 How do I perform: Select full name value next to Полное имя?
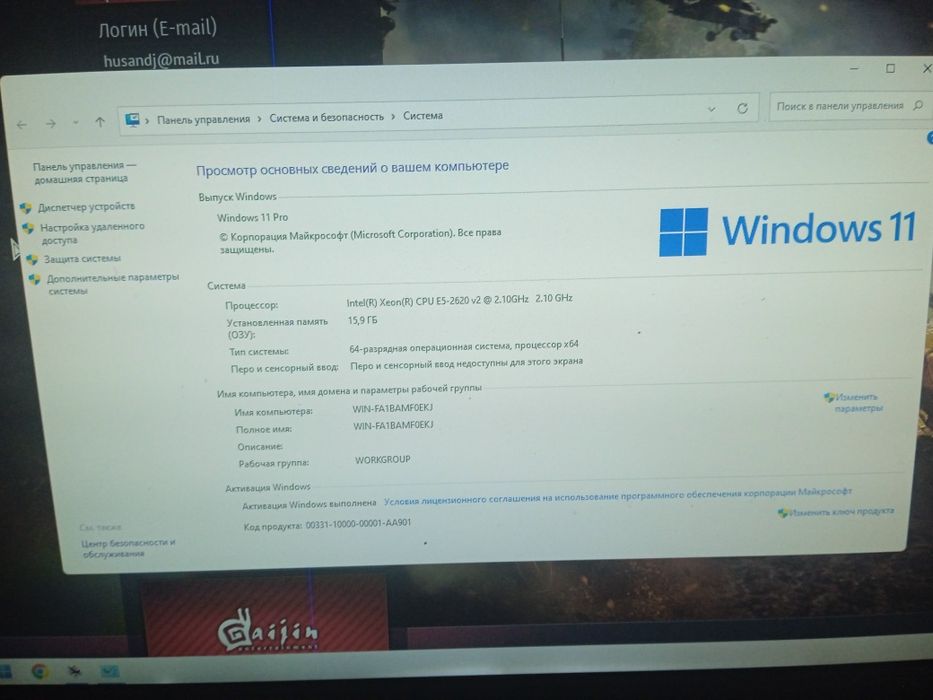click(x=393, y=426)
